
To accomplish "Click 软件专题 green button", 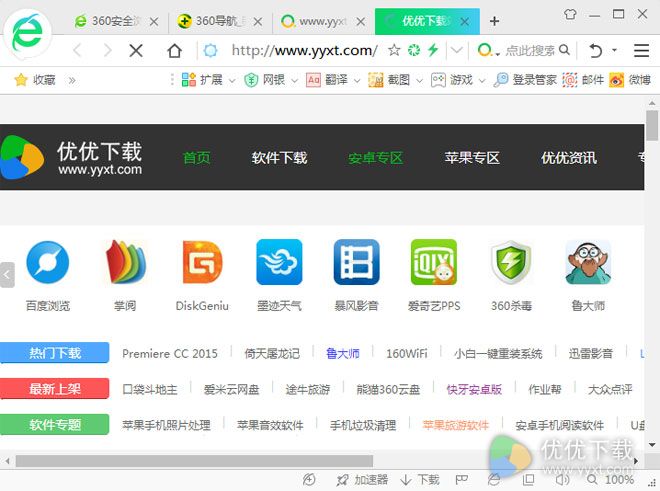I will [x=55, y=424].
